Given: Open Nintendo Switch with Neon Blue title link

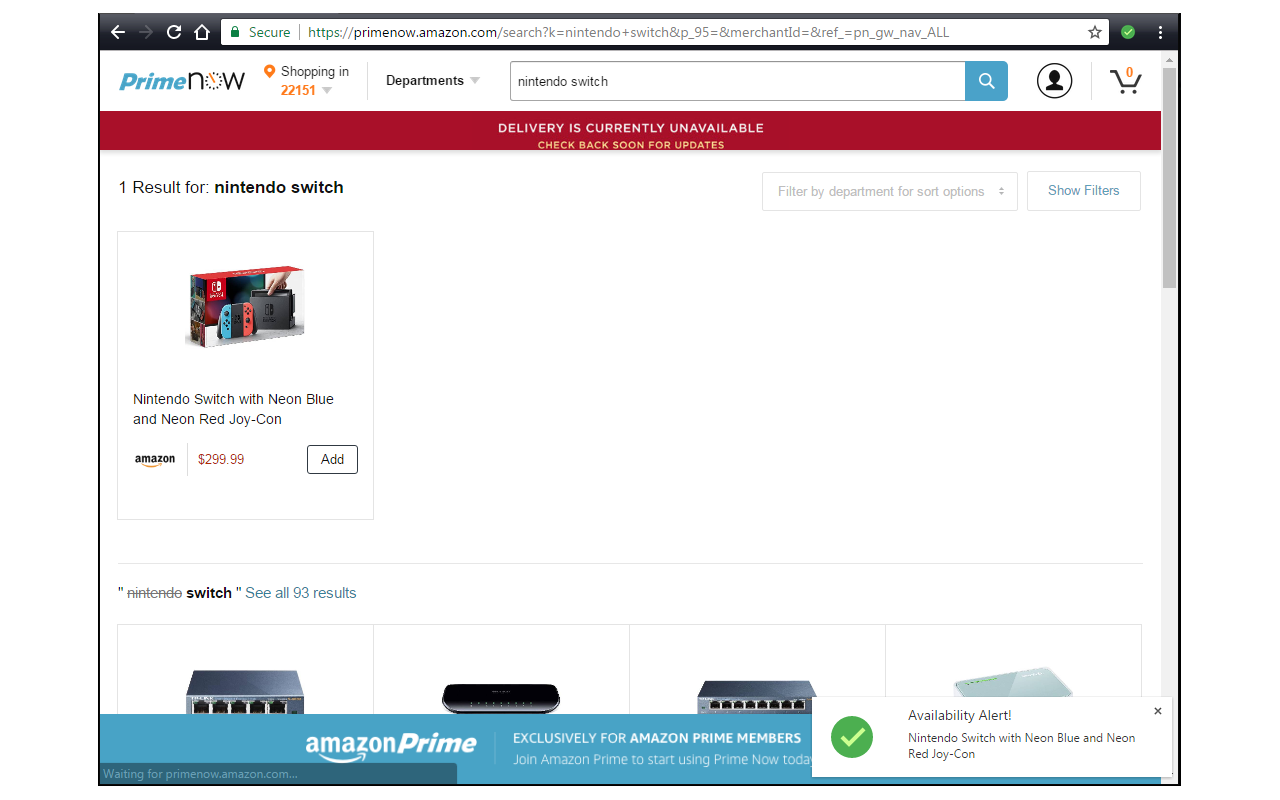Looking at the screenshot, I should click(x=234, y=409).
